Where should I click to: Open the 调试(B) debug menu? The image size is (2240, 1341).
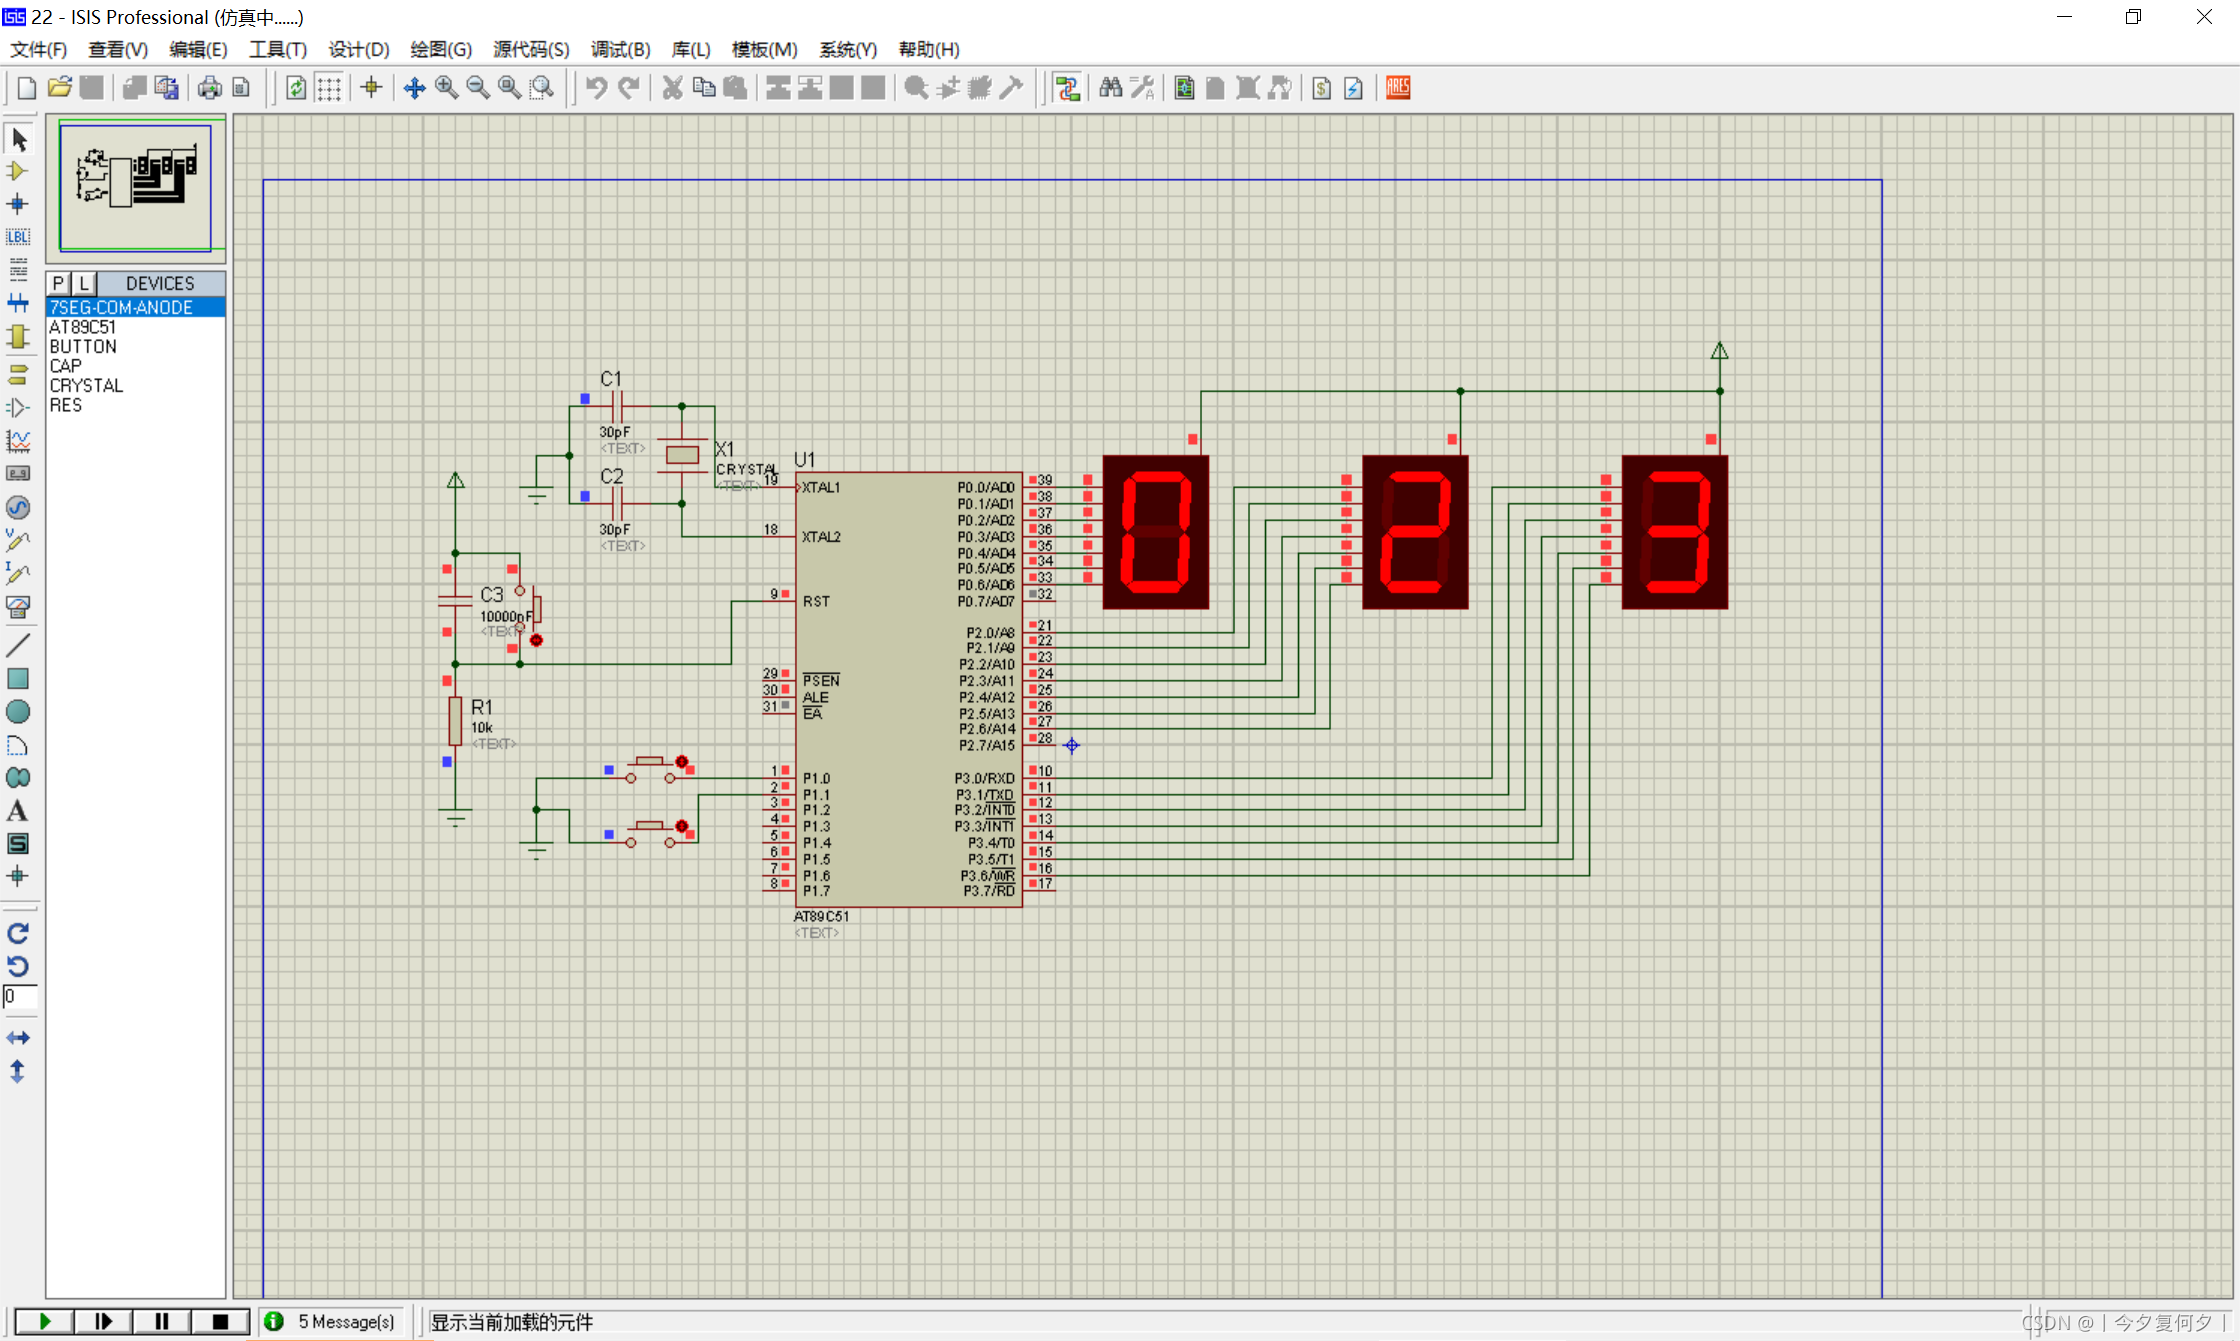(x=620, y=49)
